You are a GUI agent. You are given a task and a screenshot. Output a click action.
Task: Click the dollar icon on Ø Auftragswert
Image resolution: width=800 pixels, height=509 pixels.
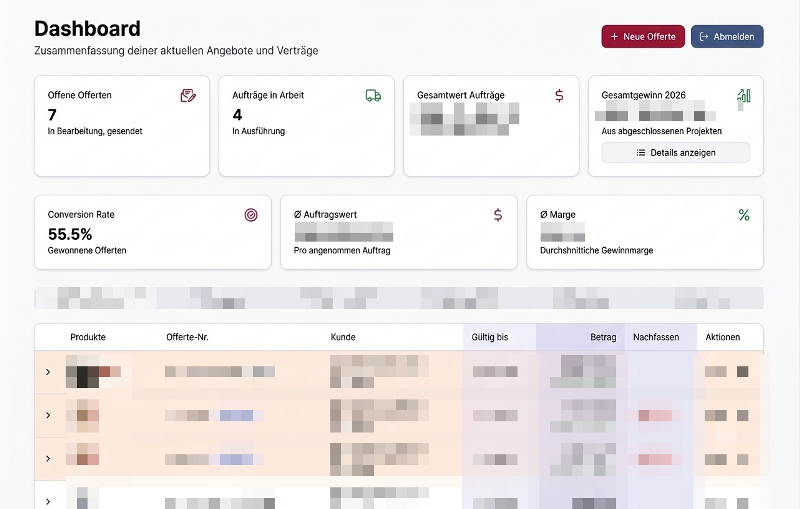(x=498, y=215)
